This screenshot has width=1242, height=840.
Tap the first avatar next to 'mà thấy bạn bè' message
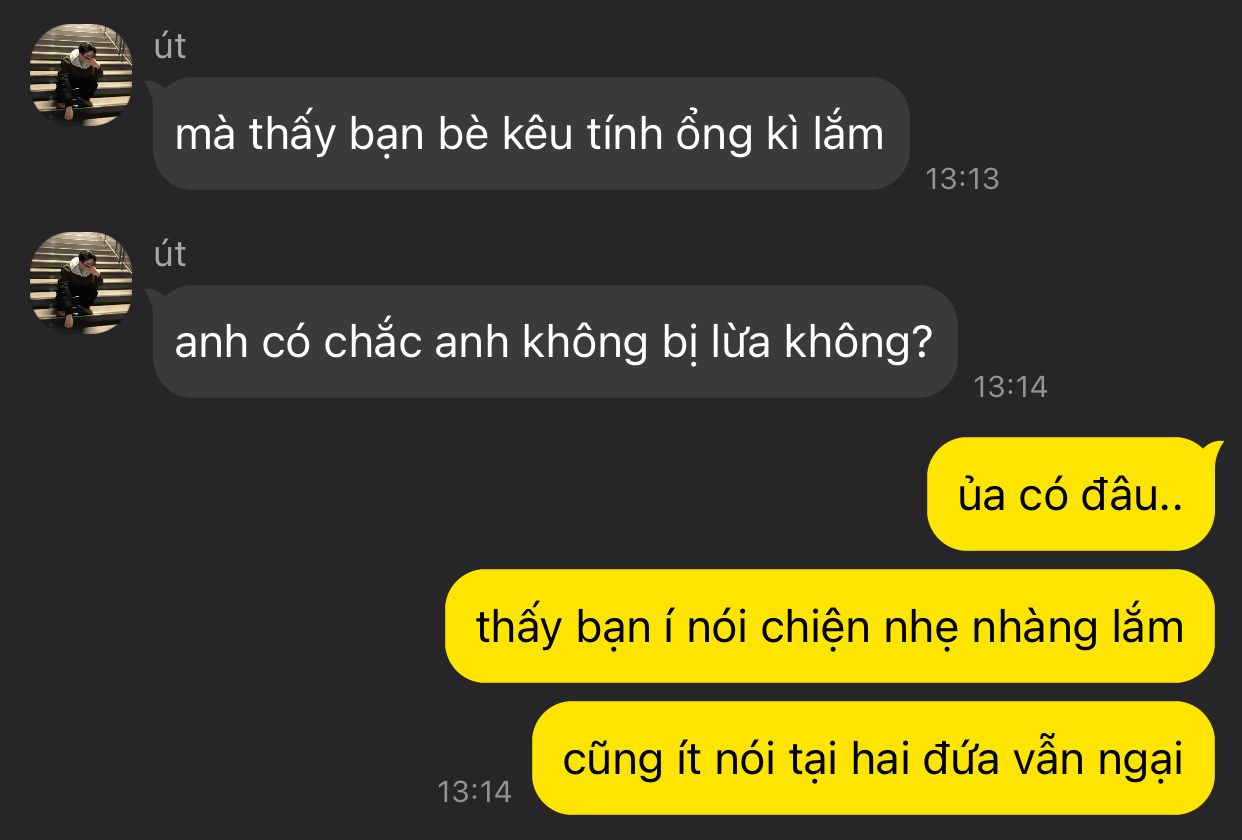(x=81, y=75)
